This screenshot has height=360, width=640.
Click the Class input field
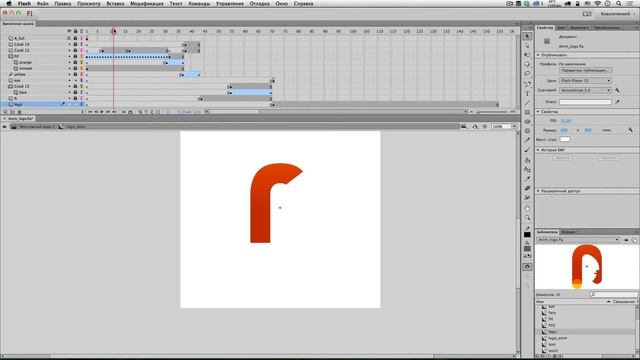pos(585,102)
